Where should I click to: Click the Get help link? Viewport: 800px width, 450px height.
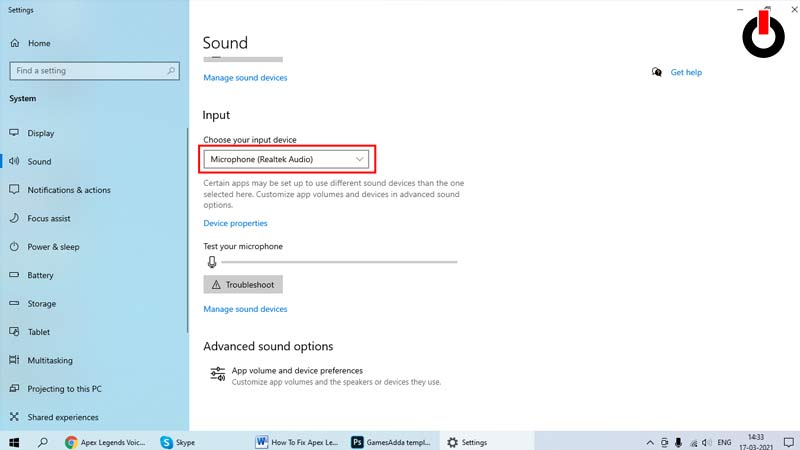(x=686, y=72)
